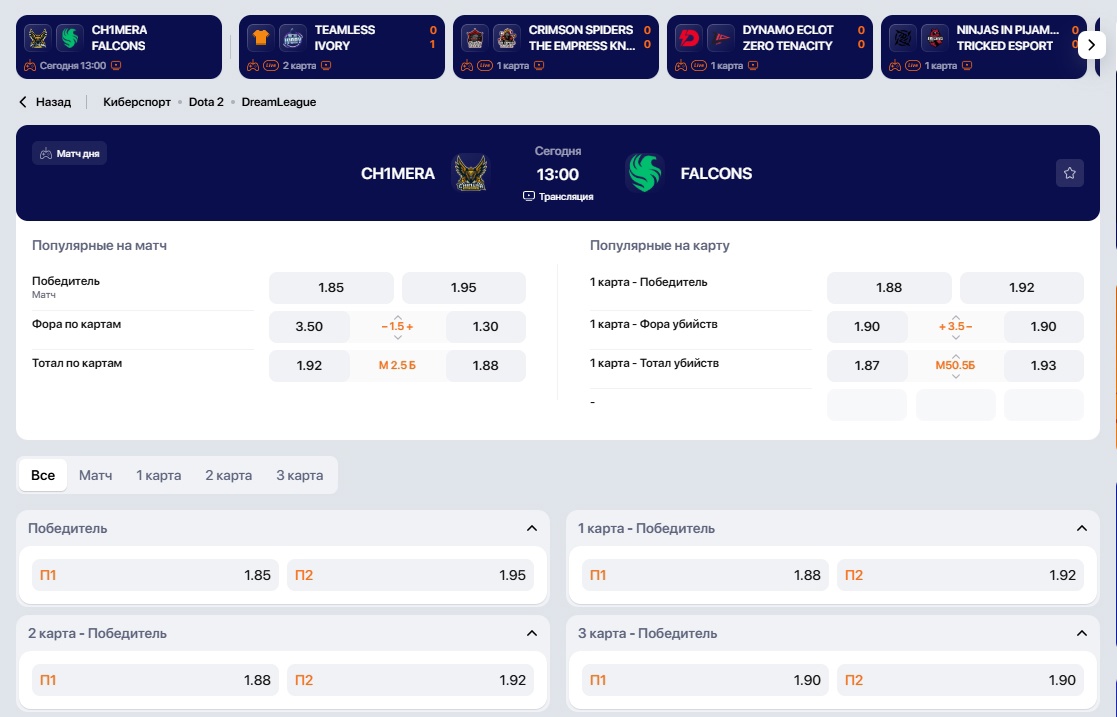This screenshot has height=717, width=1117.
Task: Open the Трансляция stream icon under 13:00
Action: (x=529, y=196)
